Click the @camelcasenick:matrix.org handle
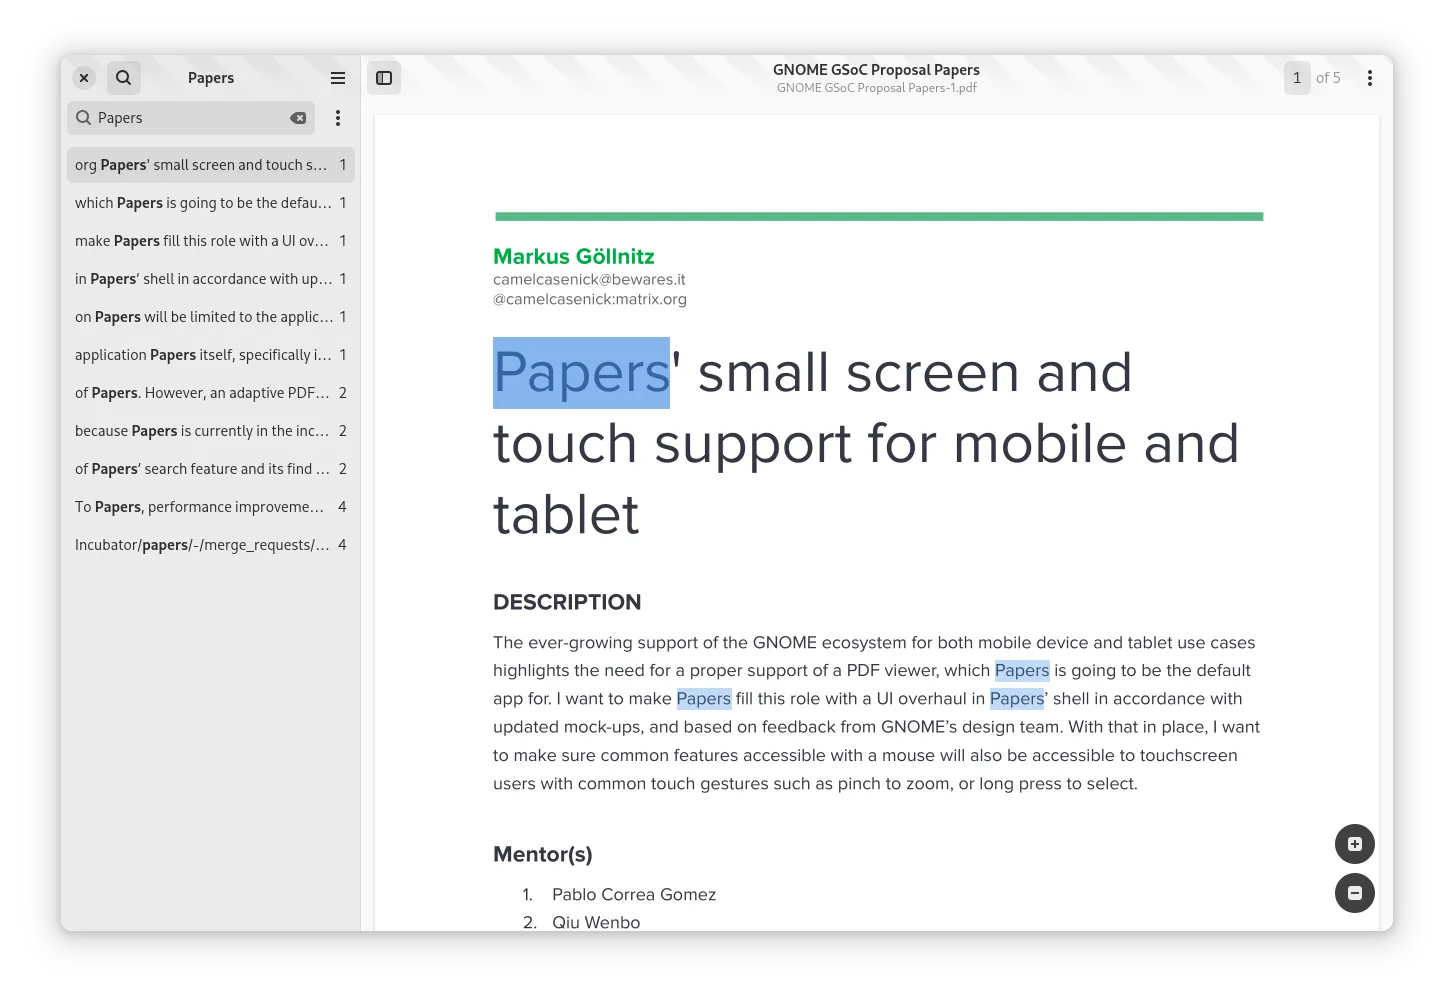Image resolution: width=1454 pixels, height=998 pixels. click(590, 299)
